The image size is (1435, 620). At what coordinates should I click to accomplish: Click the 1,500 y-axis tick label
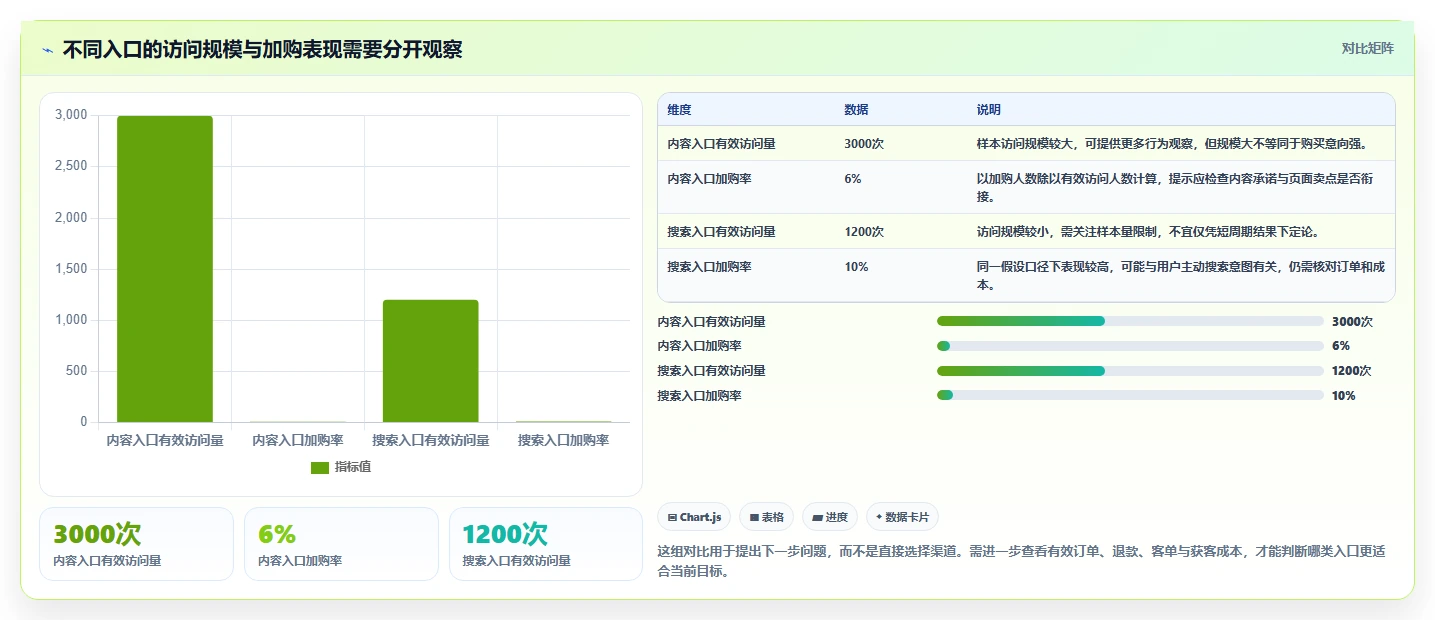click(x=71, y=269)
